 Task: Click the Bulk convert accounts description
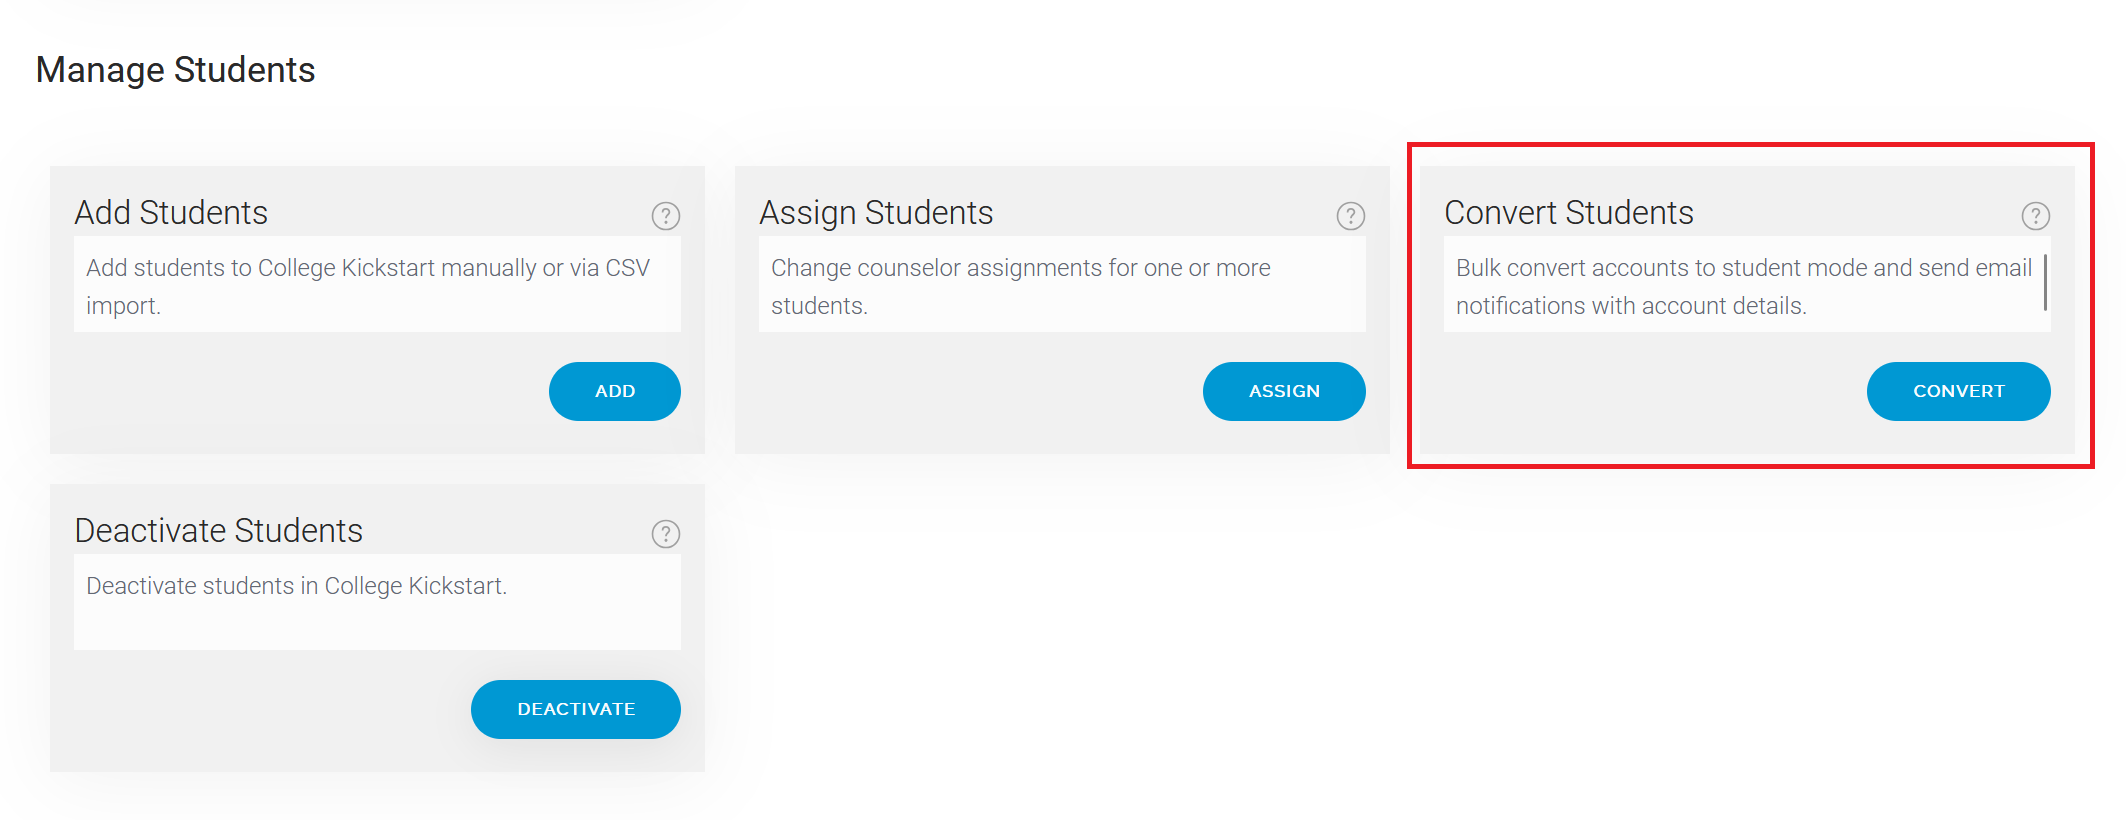(x=1744, y=286)
